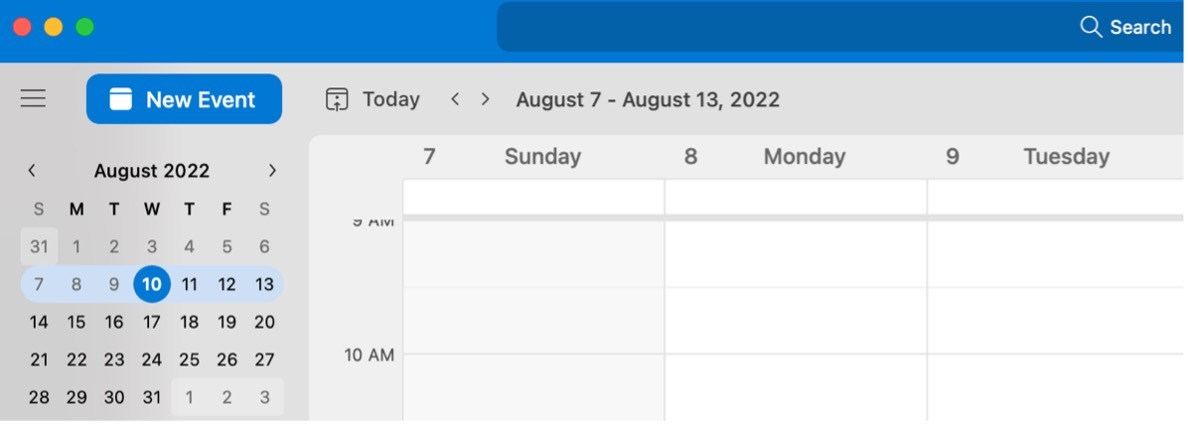Click the 10 AM slot on Monday

(796, 387)
